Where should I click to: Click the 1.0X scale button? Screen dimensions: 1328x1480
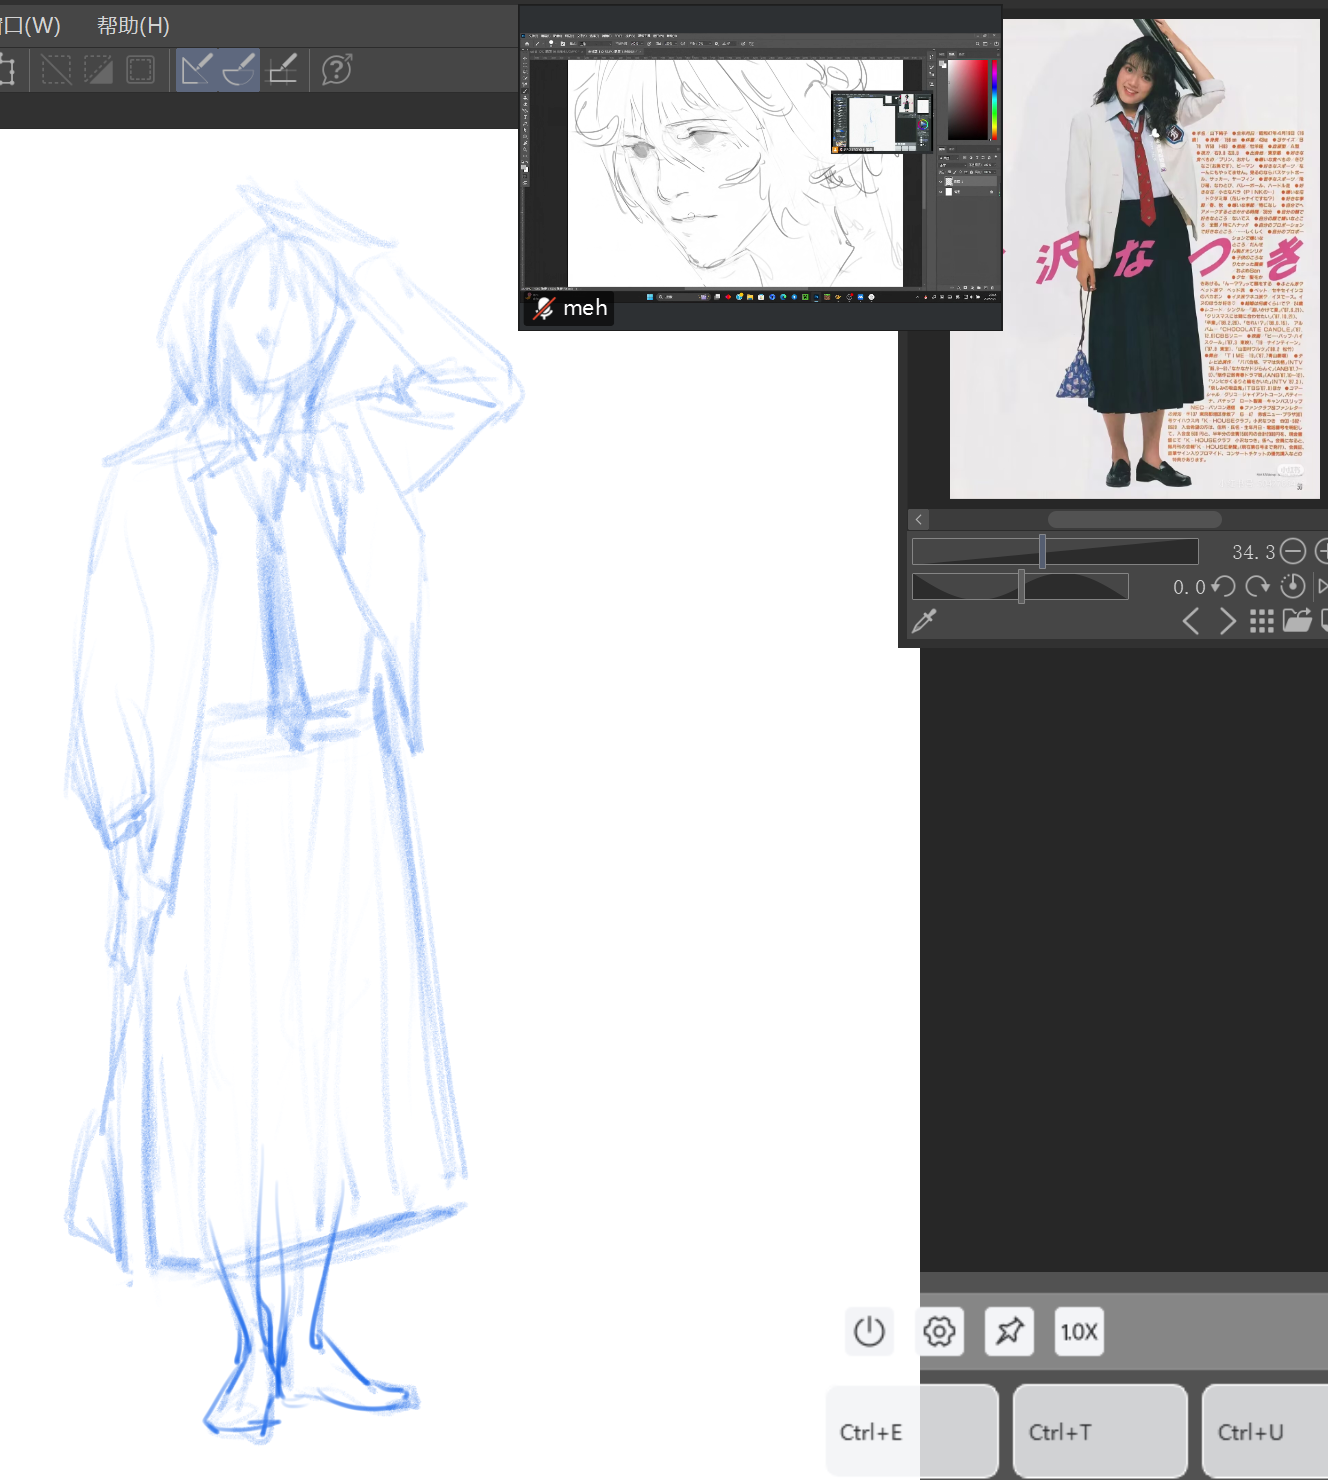[x=1079, y=1332]
